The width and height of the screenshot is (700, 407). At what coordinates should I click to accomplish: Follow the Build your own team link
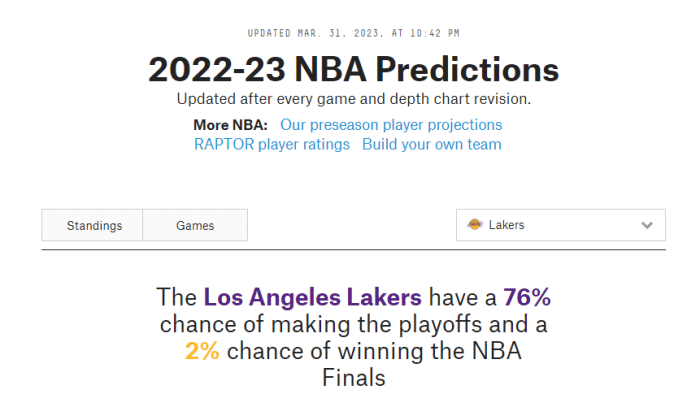432,144
